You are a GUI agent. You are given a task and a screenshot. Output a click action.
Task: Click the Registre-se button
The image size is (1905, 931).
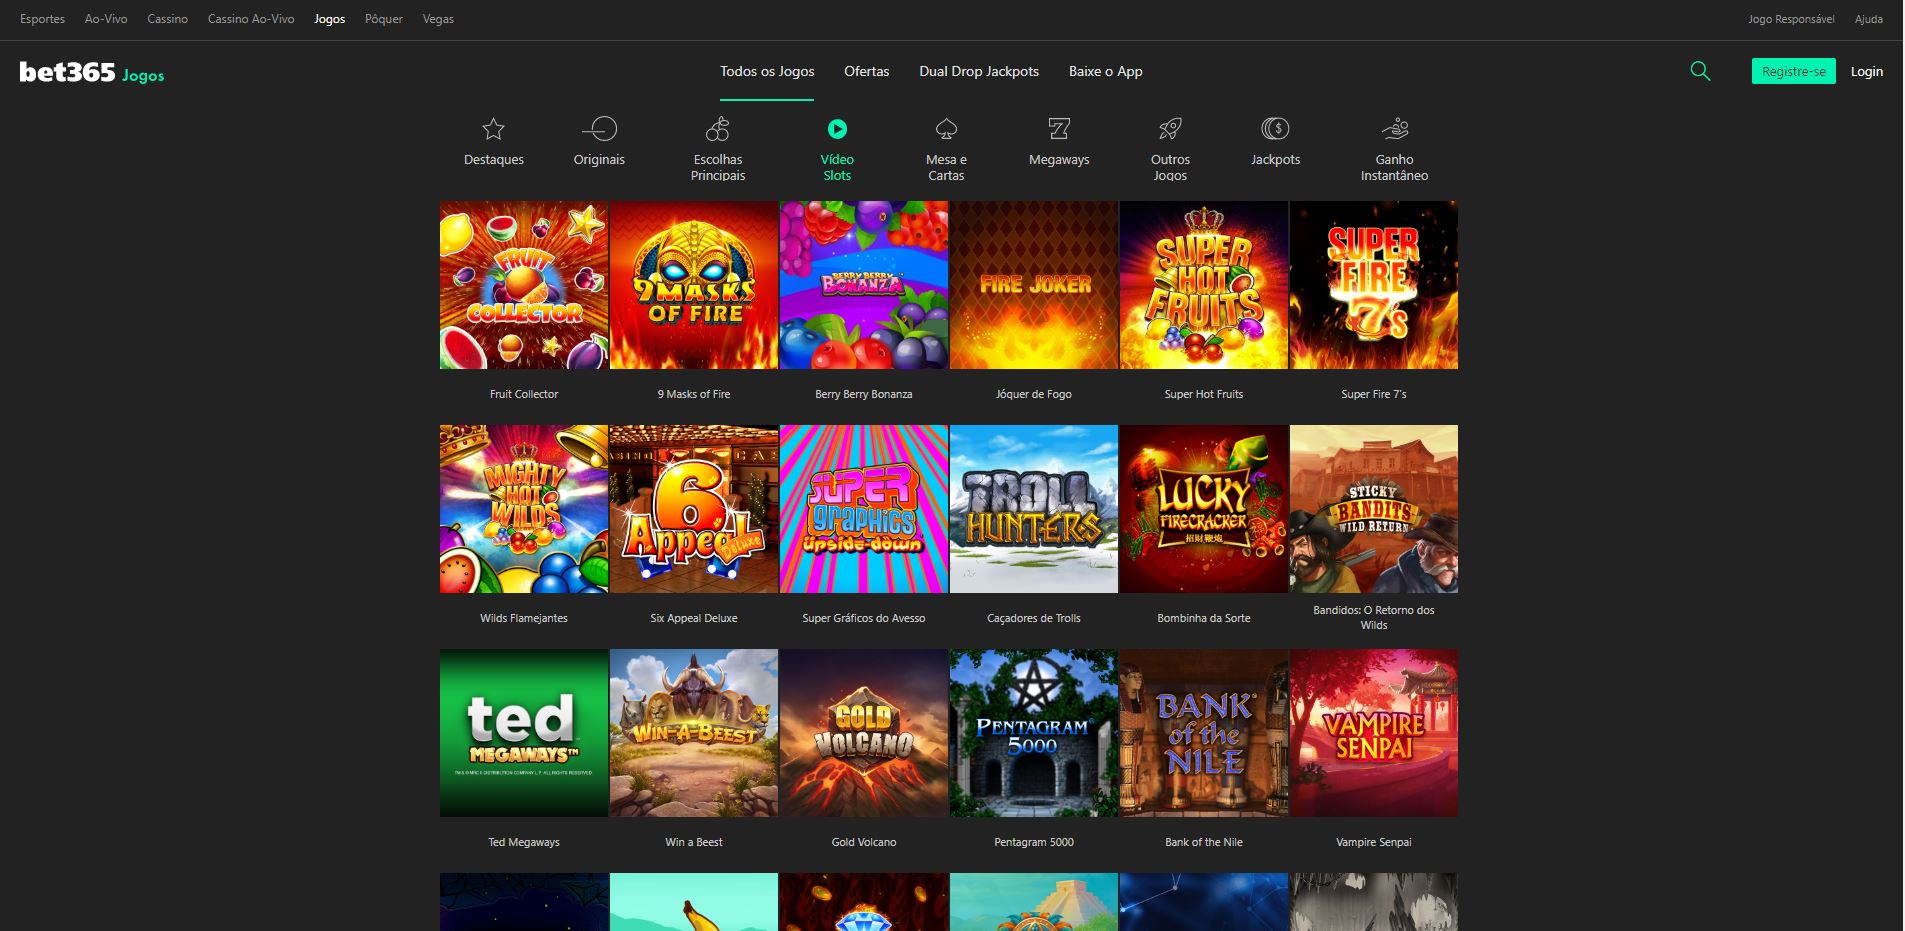(x=1793, y=71)
